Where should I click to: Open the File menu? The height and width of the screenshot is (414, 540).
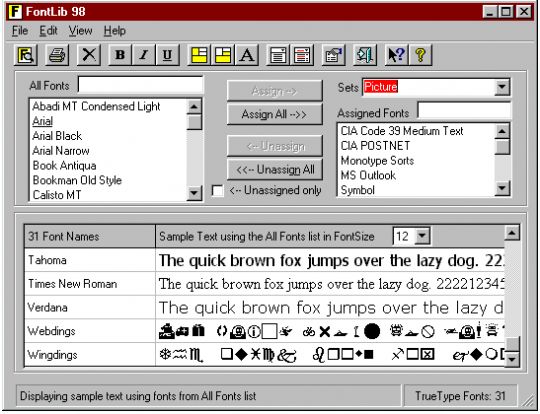coord(20,31)
